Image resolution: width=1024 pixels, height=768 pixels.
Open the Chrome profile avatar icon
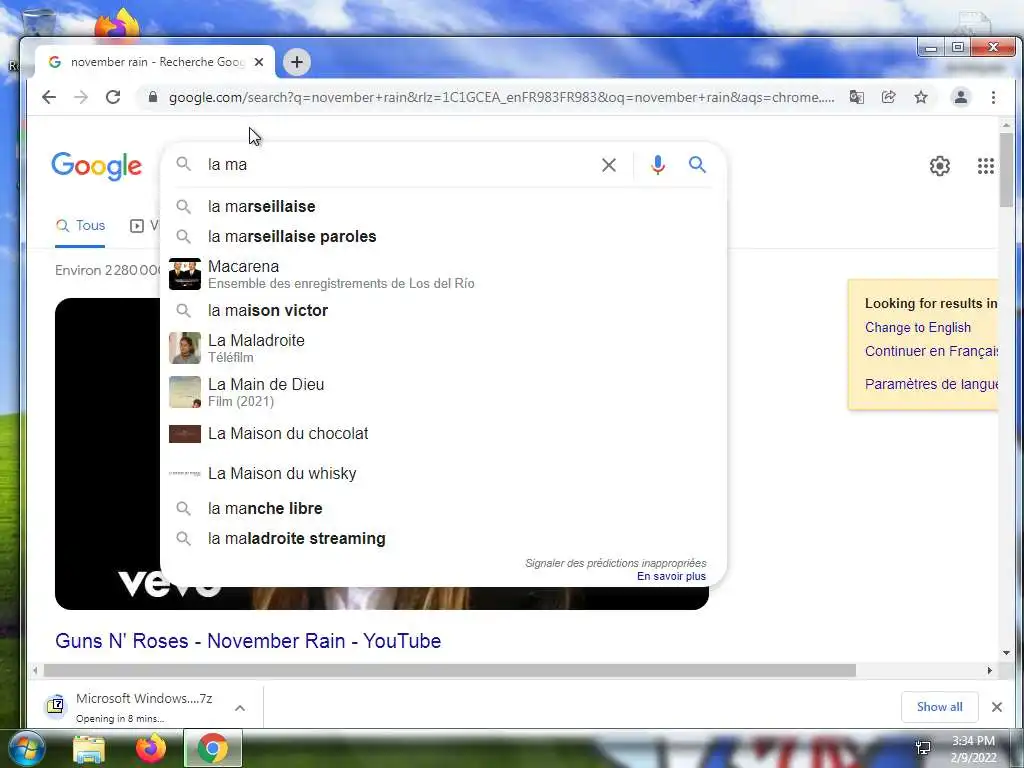(x=961, y=97)
